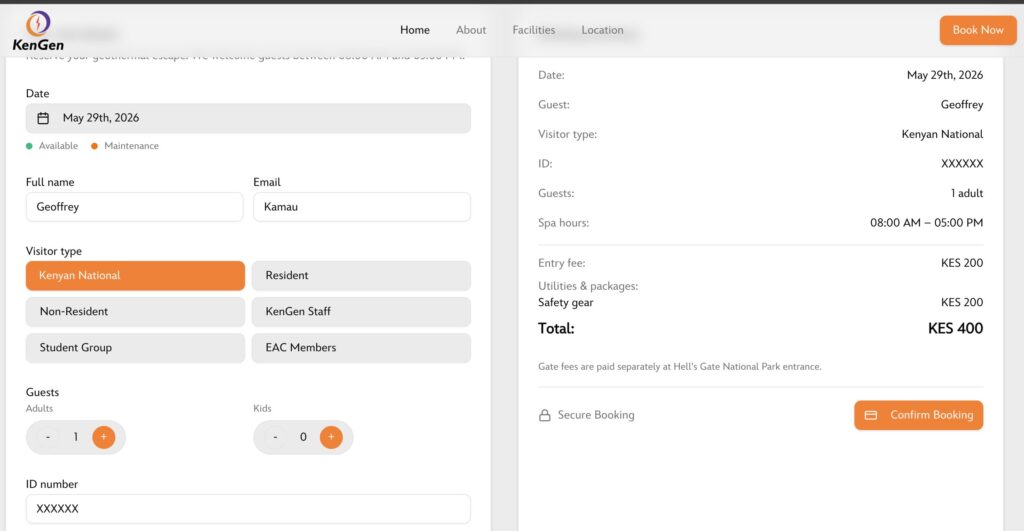Open the date picker showing May 29th, 2026
Screen dimensions: 1024x531
click(x=248, y=118)
